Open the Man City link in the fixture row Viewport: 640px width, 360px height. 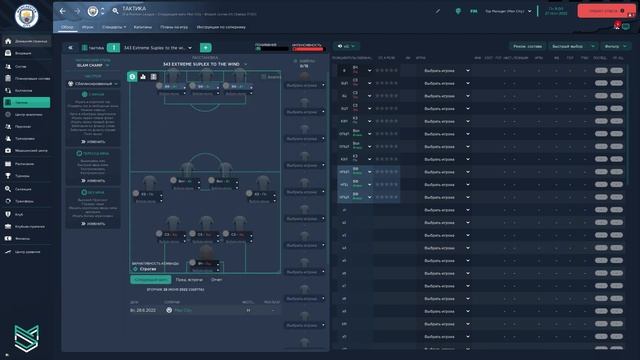[x=183, y=310]
